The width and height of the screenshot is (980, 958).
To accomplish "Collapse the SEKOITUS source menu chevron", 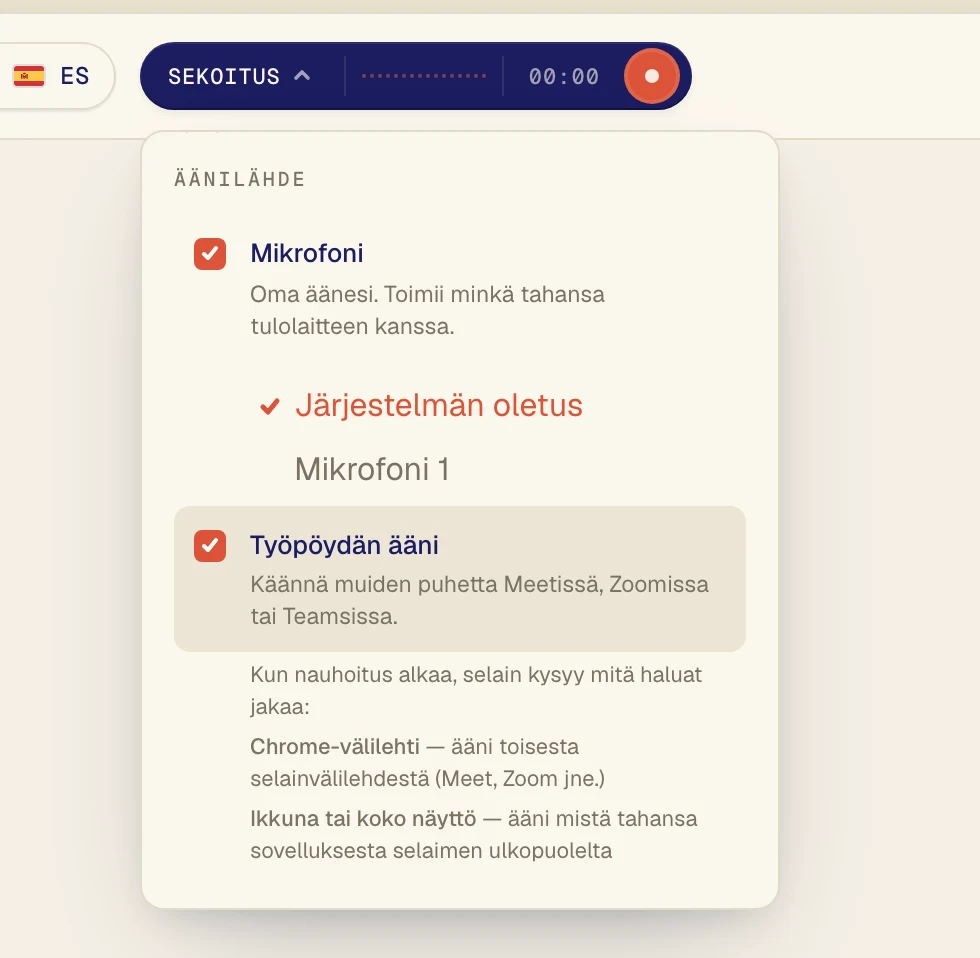I will (x=302, y=76).
